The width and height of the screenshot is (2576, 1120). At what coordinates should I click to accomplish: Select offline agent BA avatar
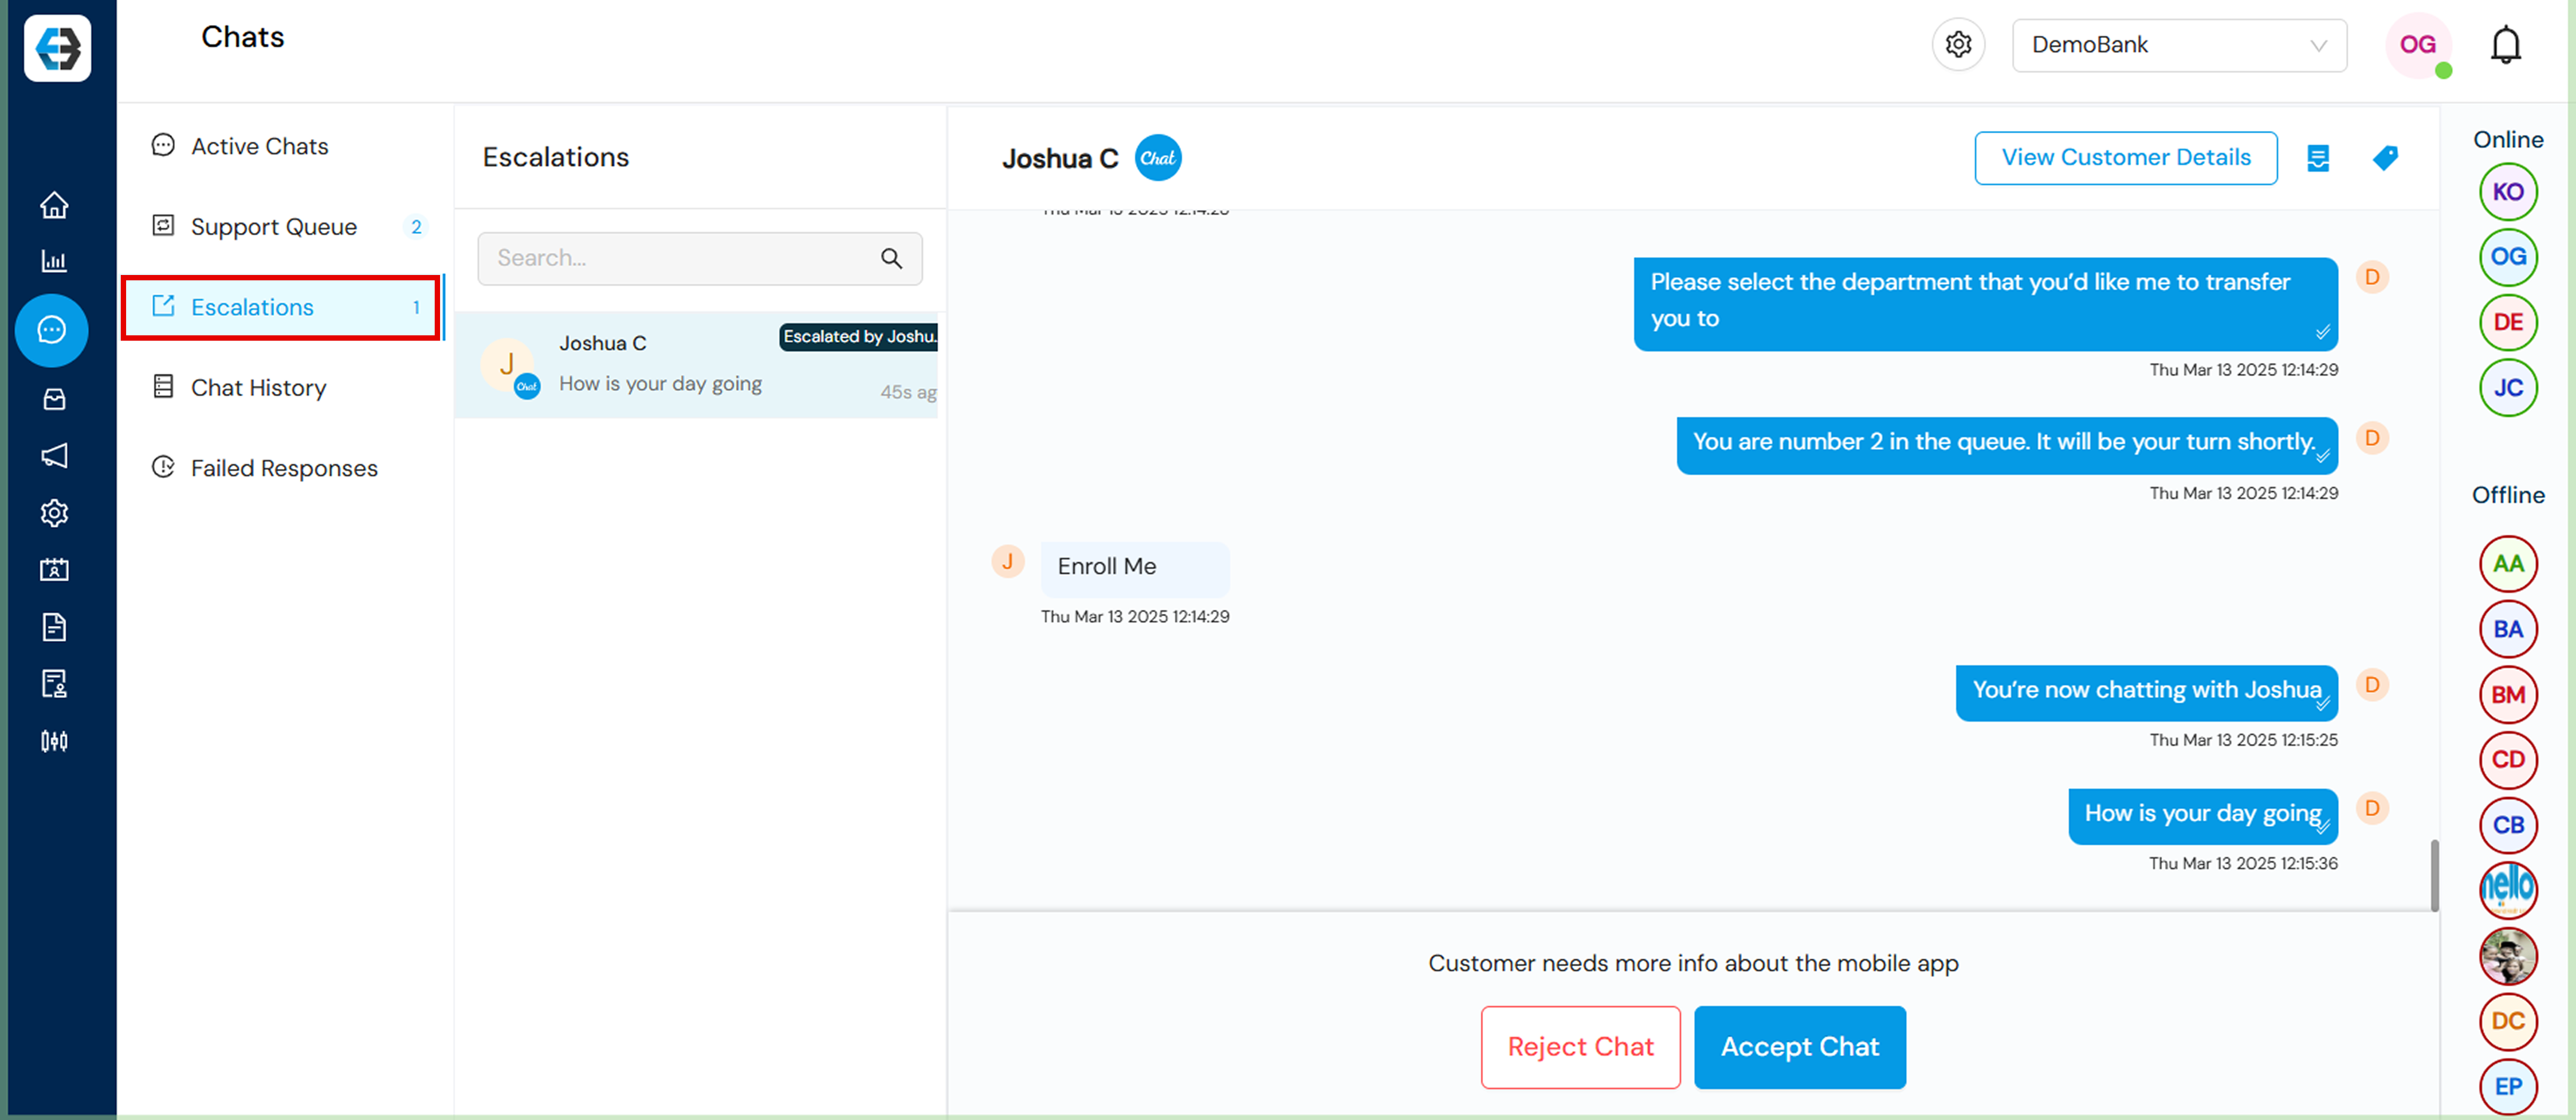(x=2508, y=629)
